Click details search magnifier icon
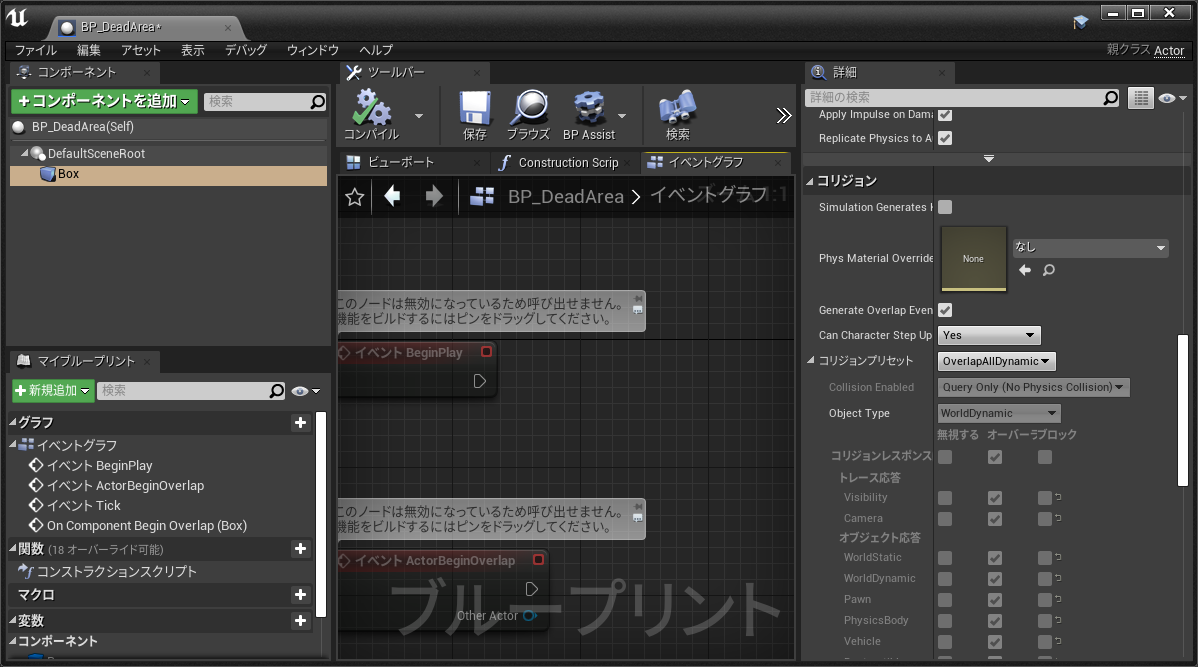Viewport: 1198px width, 667px height. click(1111, 97)
